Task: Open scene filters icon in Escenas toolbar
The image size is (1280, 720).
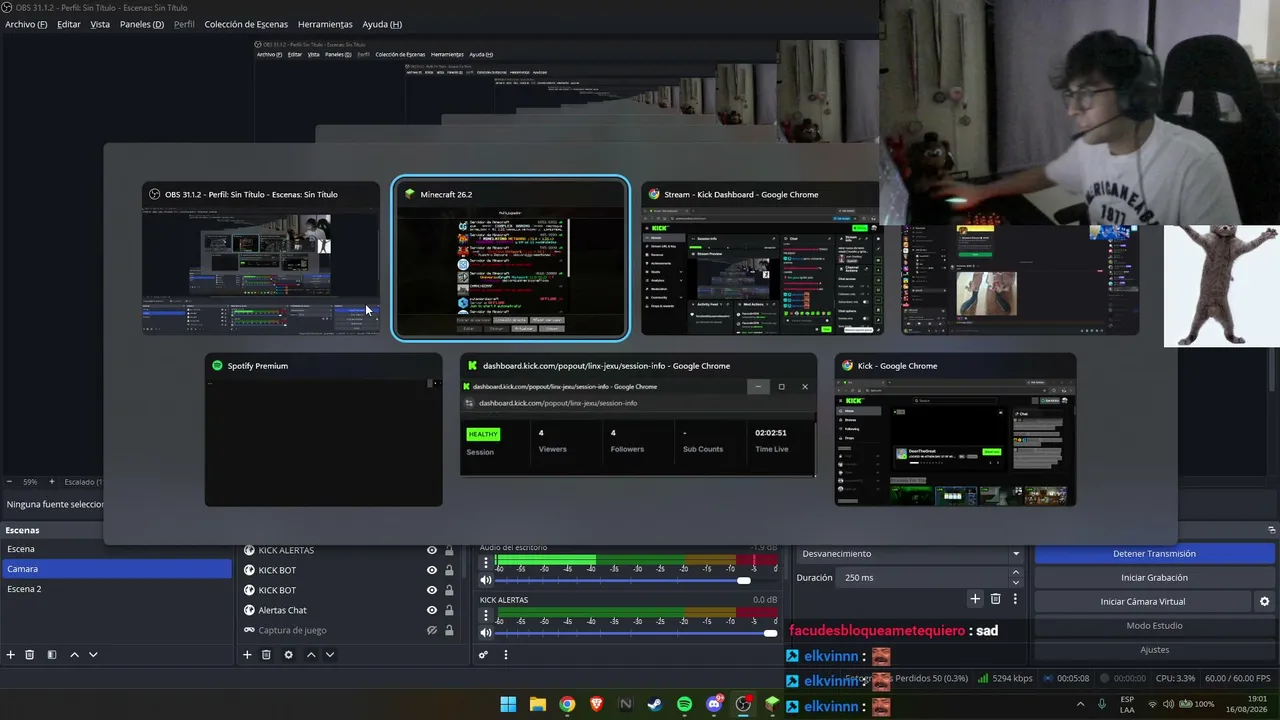Action: coord(52,655)
